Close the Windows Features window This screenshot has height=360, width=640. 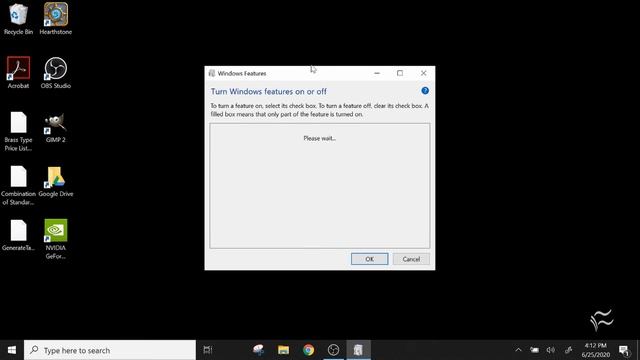423,73
